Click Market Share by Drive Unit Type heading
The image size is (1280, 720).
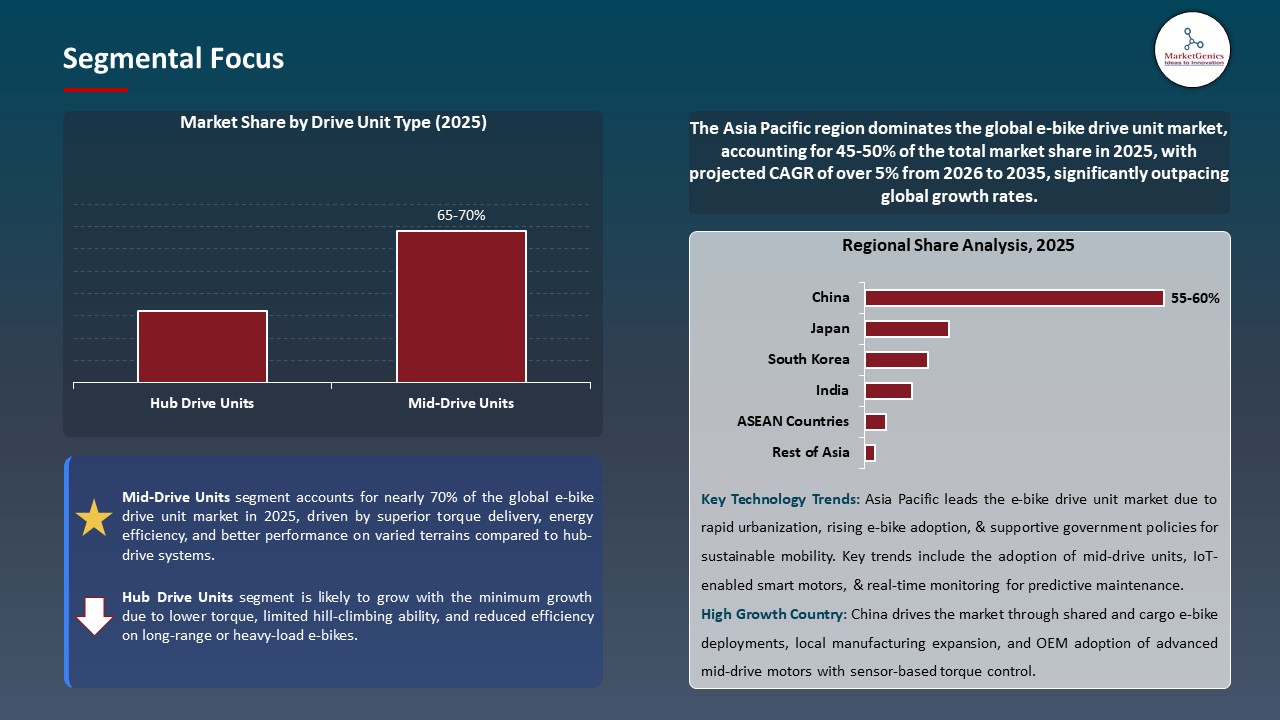[333, 123]
